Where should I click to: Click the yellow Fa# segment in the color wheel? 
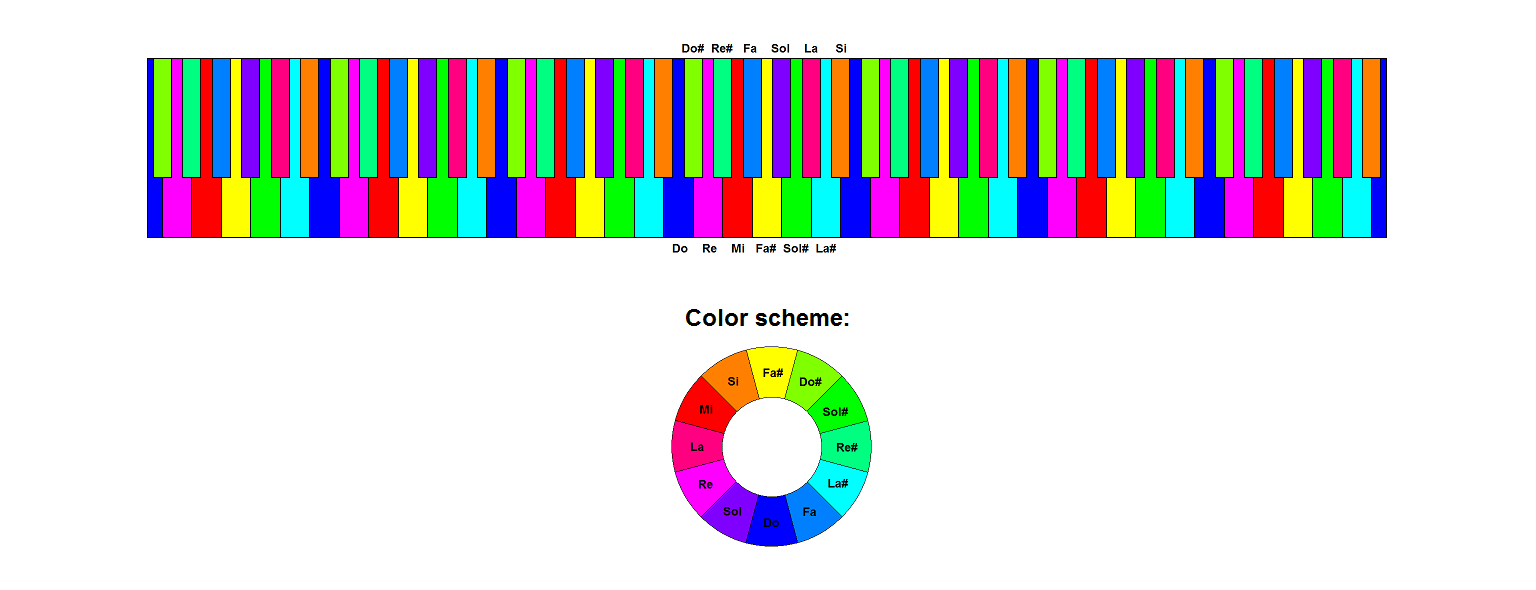pos(772,372)
